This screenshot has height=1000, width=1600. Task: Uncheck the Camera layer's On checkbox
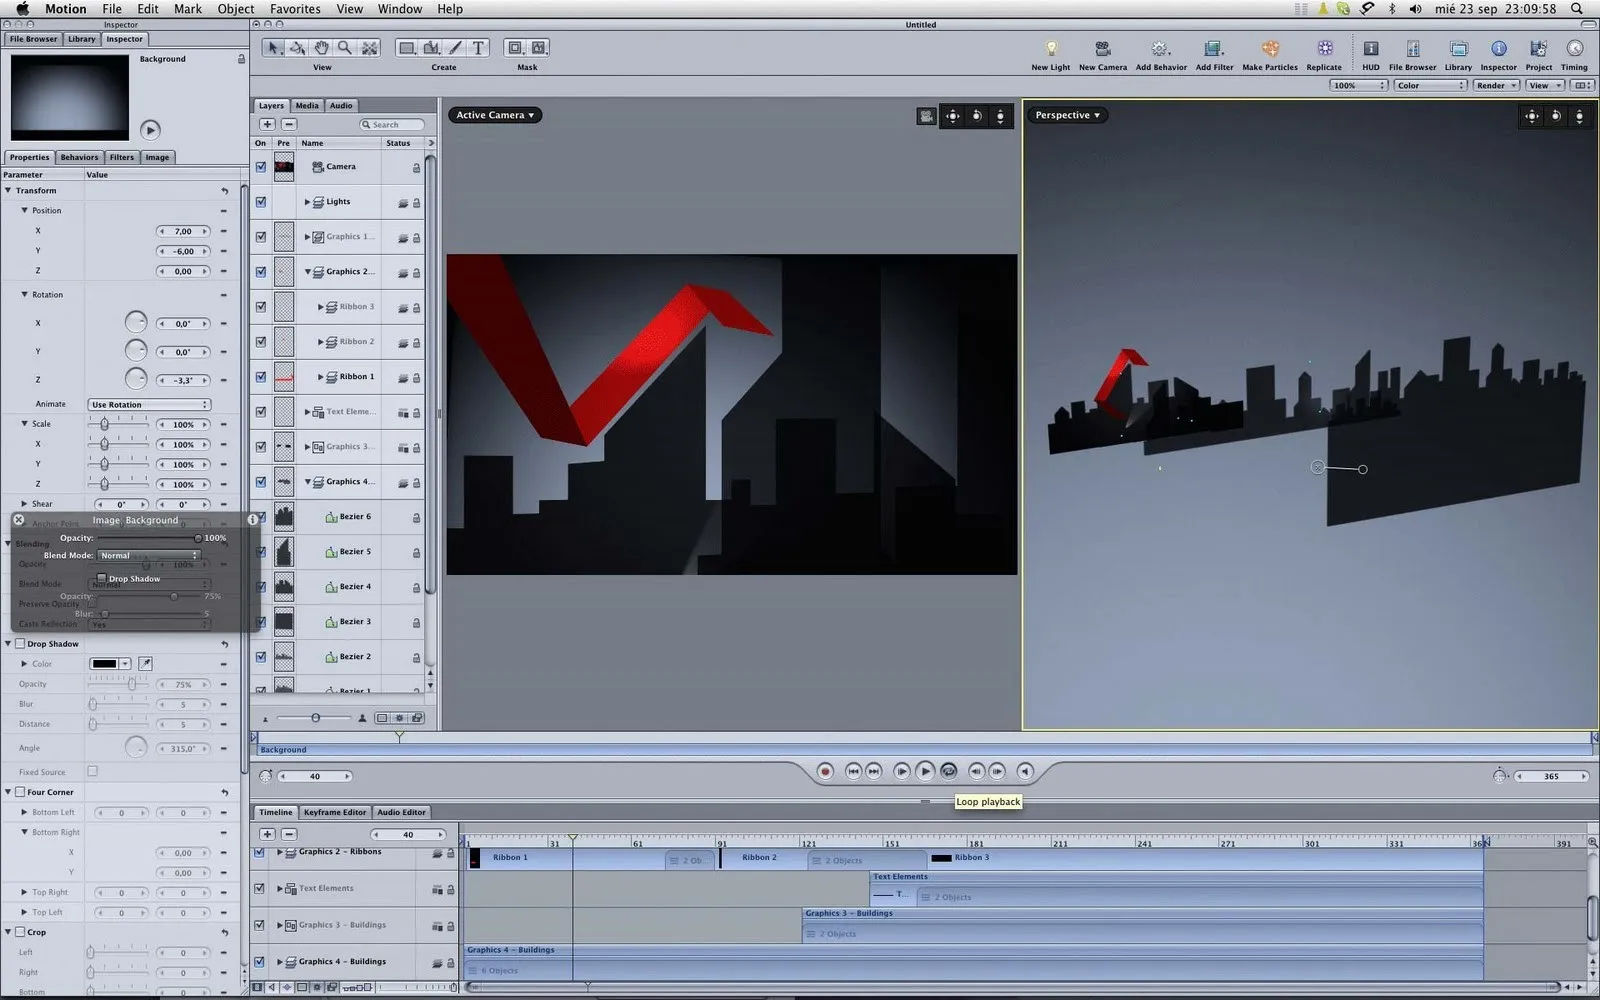[x=261, y=166]
